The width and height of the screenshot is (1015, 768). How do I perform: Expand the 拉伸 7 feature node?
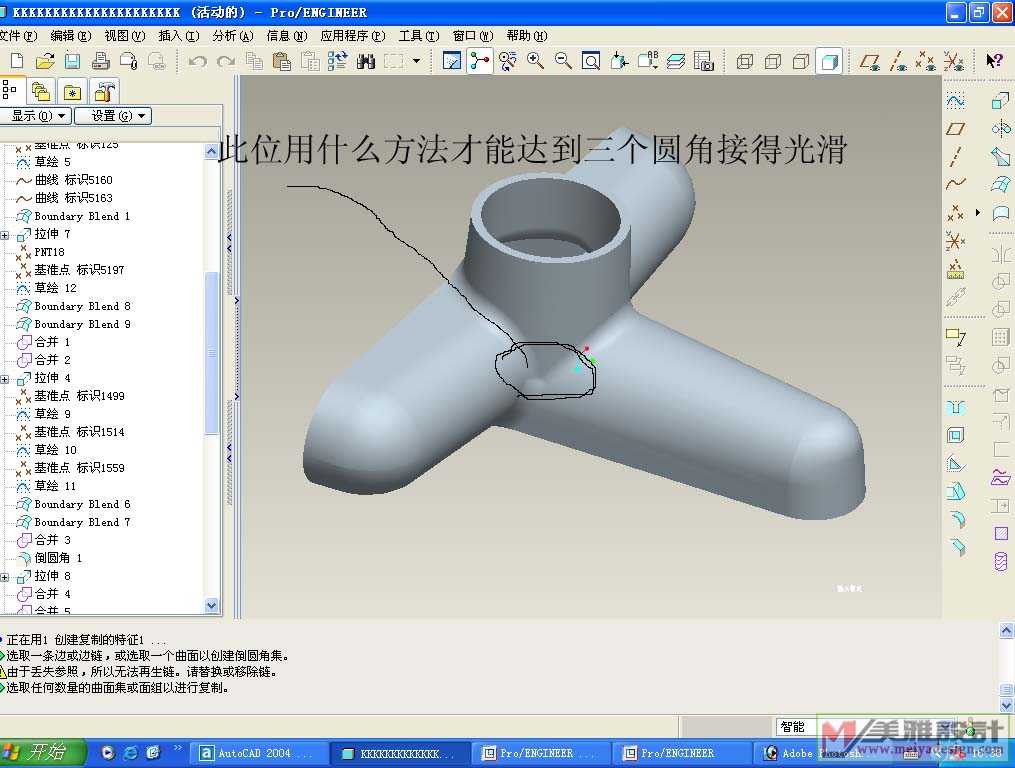pos(5,234)
